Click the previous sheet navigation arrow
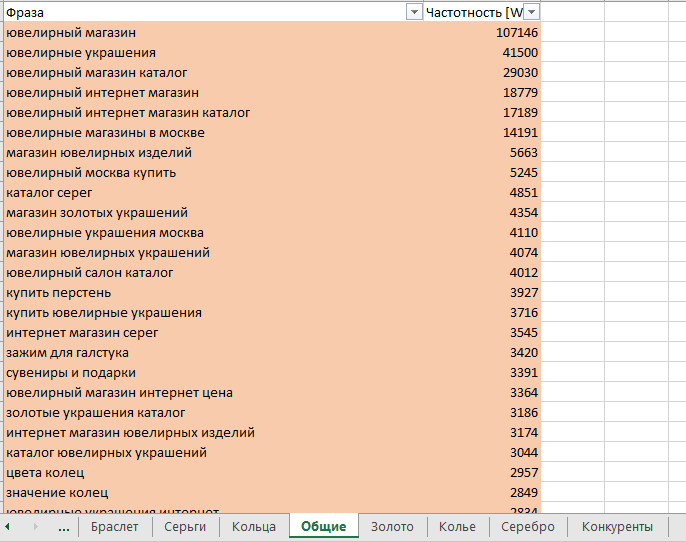This screenshot has width=686, height=542. coord(8,526)
